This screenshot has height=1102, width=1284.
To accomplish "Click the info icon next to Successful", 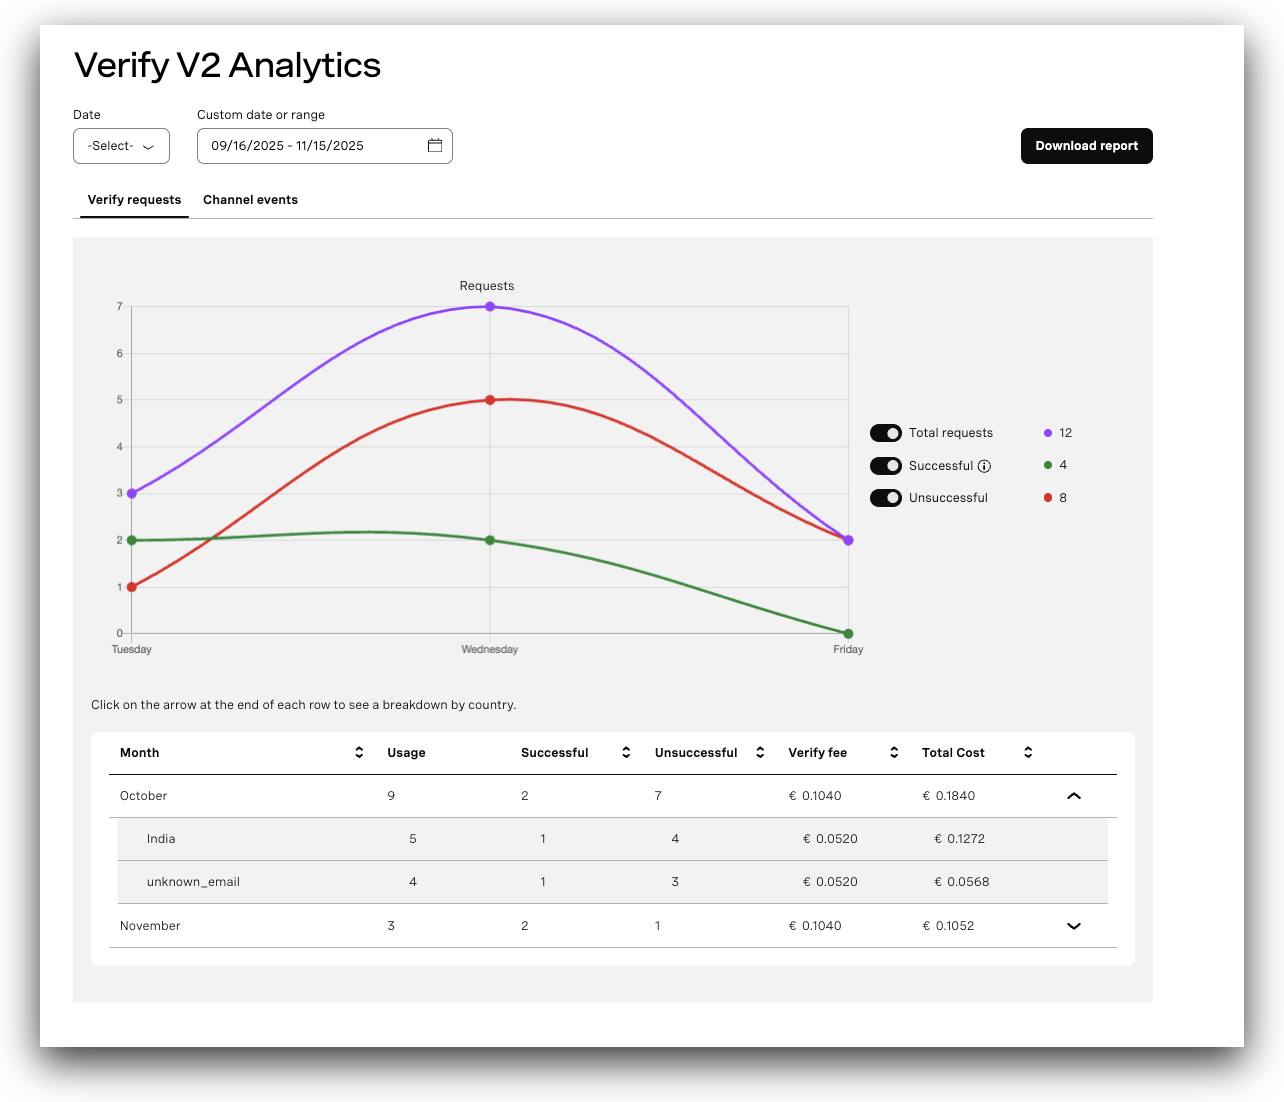I will (x=986, y=466).
